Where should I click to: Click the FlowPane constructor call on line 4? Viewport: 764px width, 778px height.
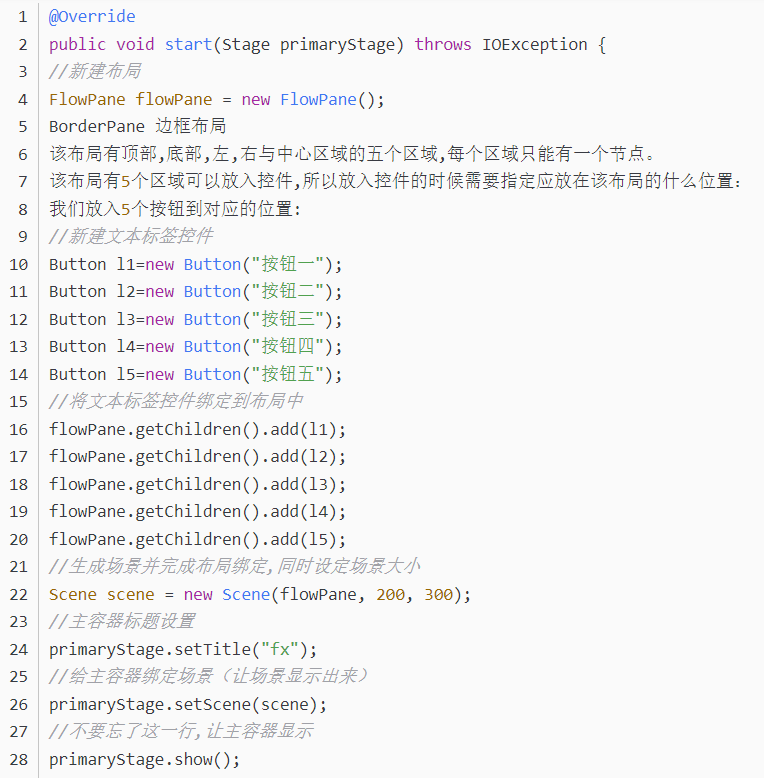[318, 99]
